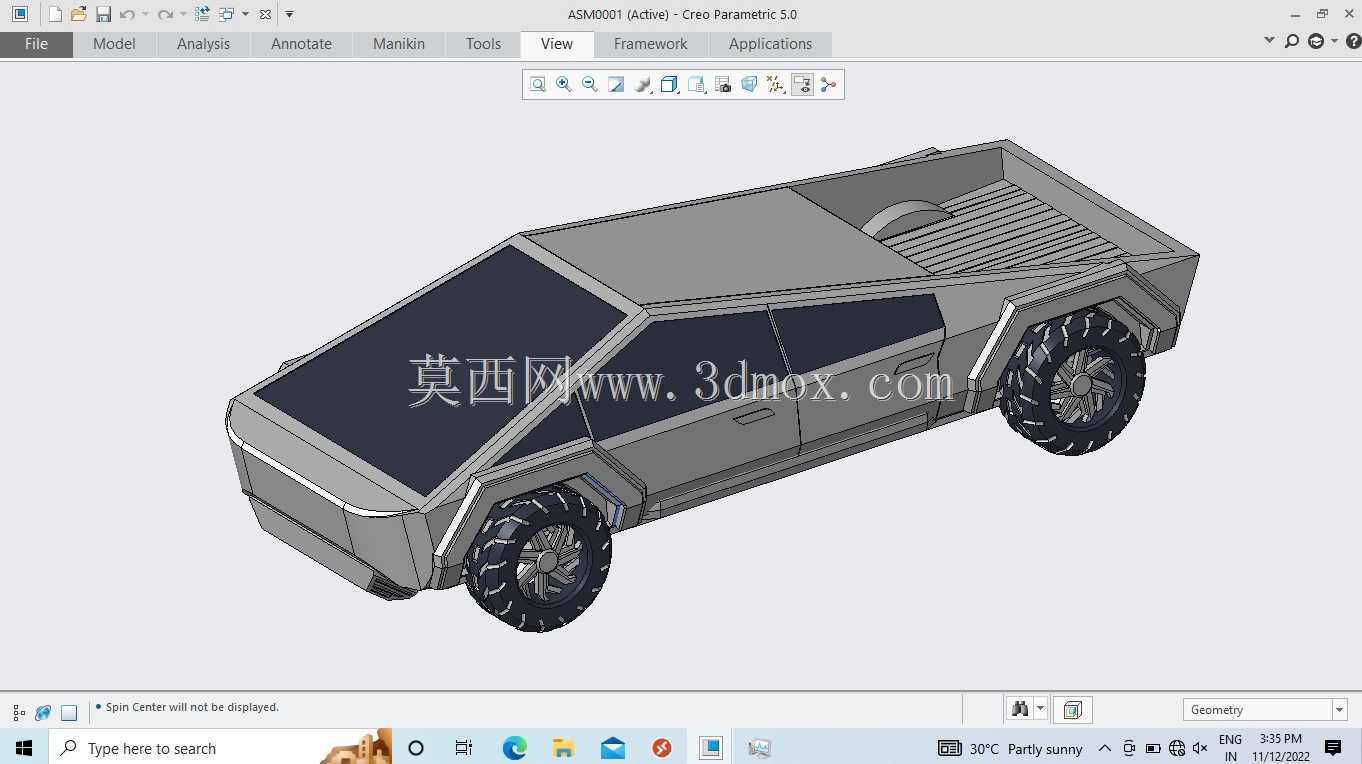Image resolution: width=1362 pixels, height=764 pixels.
Task: Toggle Perspective View icon
Action: pos(749,85)
